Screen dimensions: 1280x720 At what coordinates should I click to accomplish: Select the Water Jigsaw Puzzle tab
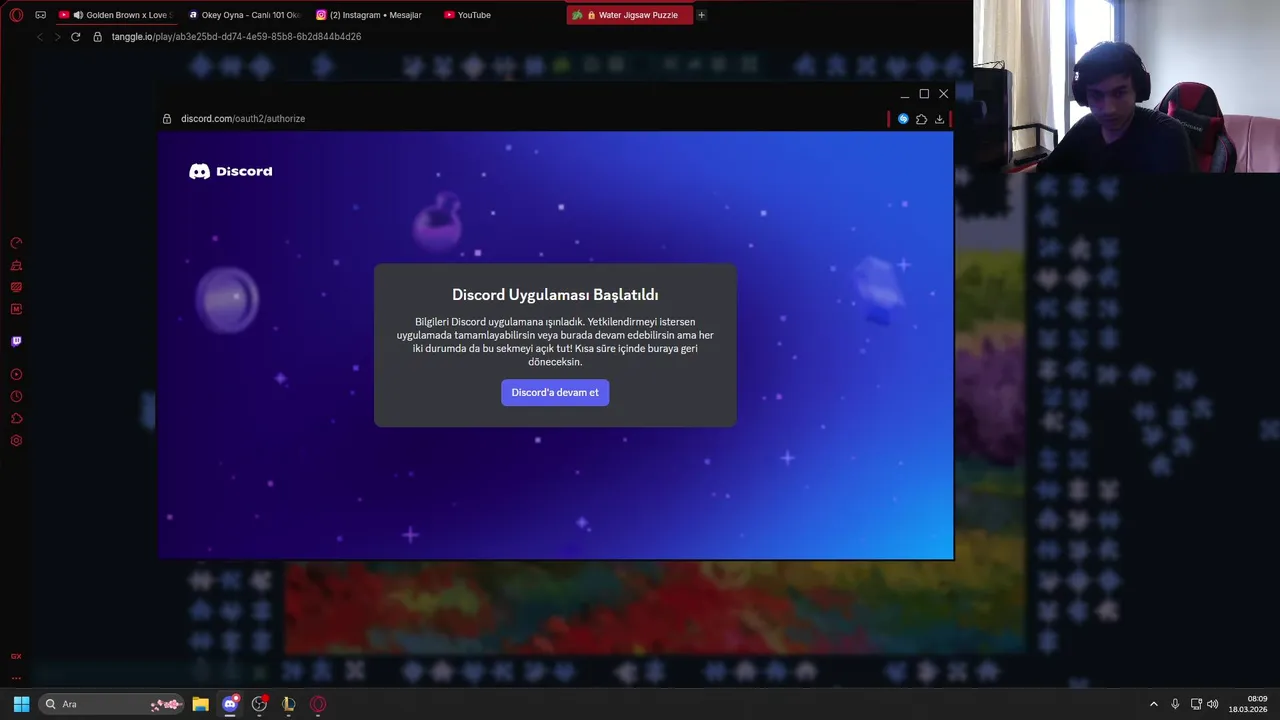629,15
